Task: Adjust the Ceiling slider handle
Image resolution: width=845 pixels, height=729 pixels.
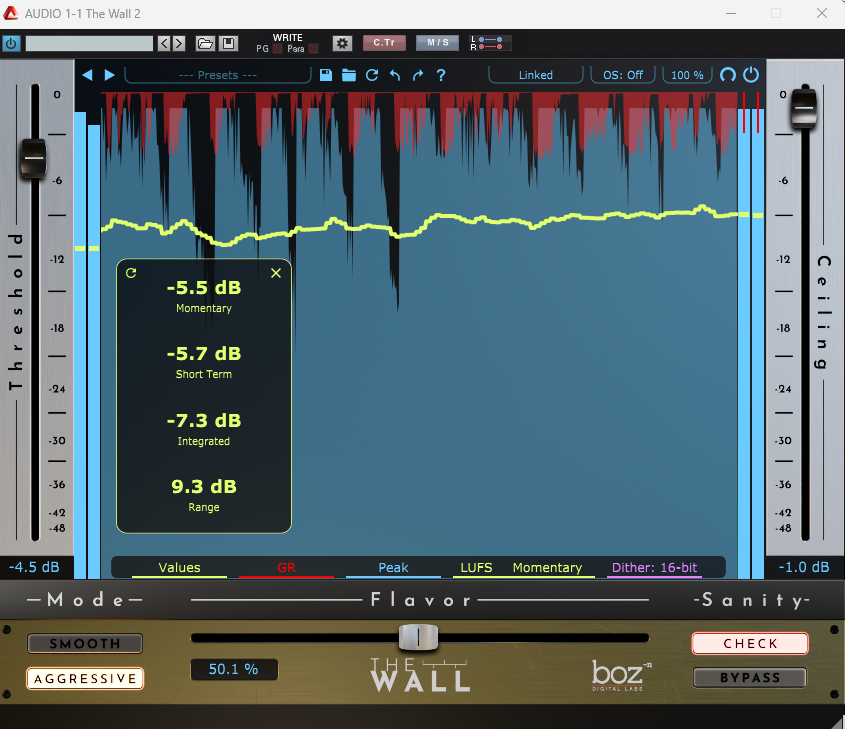Action: (x=804, y=108)
